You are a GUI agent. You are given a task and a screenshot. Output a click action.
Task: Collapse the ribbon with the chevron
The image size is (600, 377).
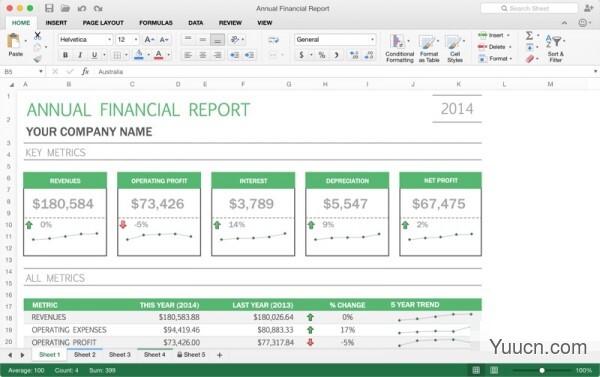564,23
